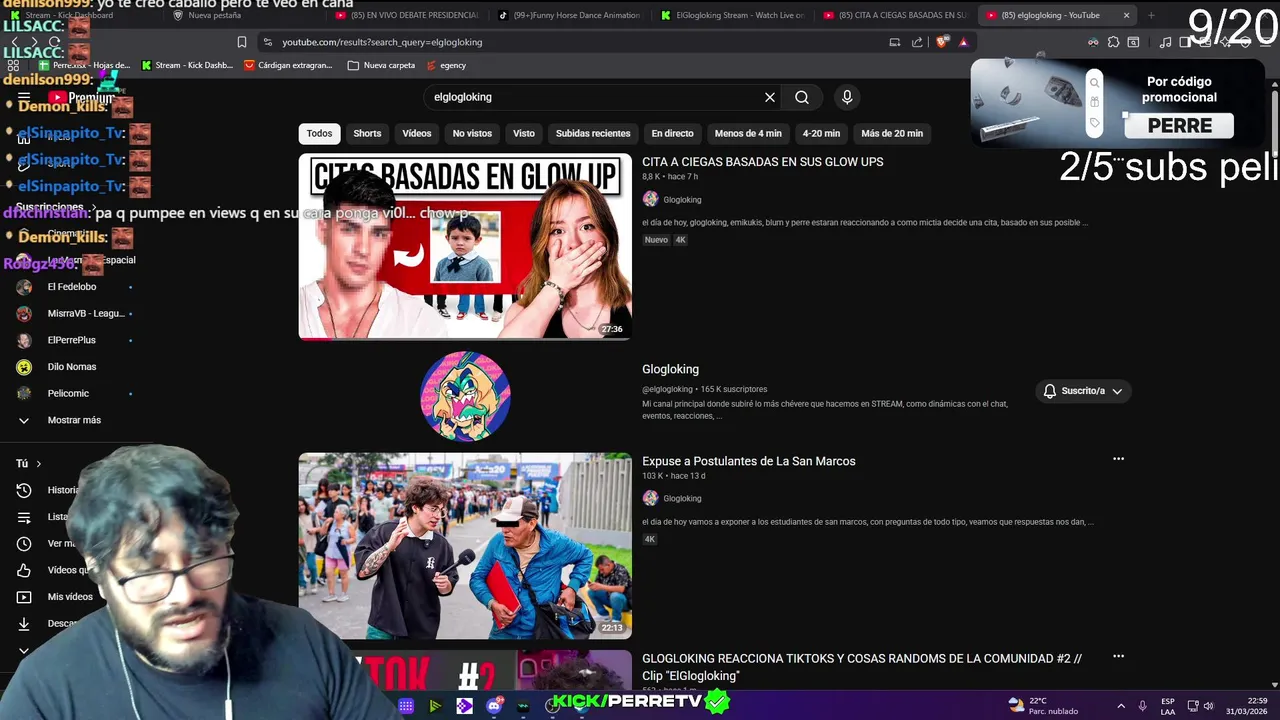
Task: Show hidden tray icons chevron in taskbar
Action: pyautogui.click(x=1120, y=706)
